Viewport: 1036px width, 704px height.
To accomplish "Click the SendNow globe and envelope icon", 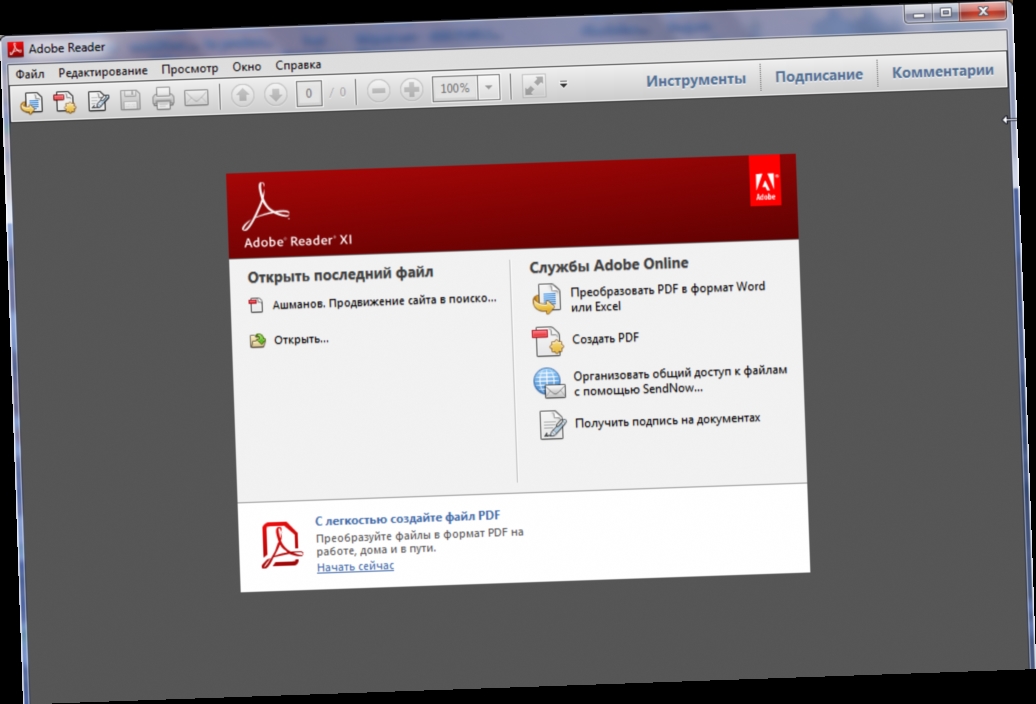I will tap(550, 383).
